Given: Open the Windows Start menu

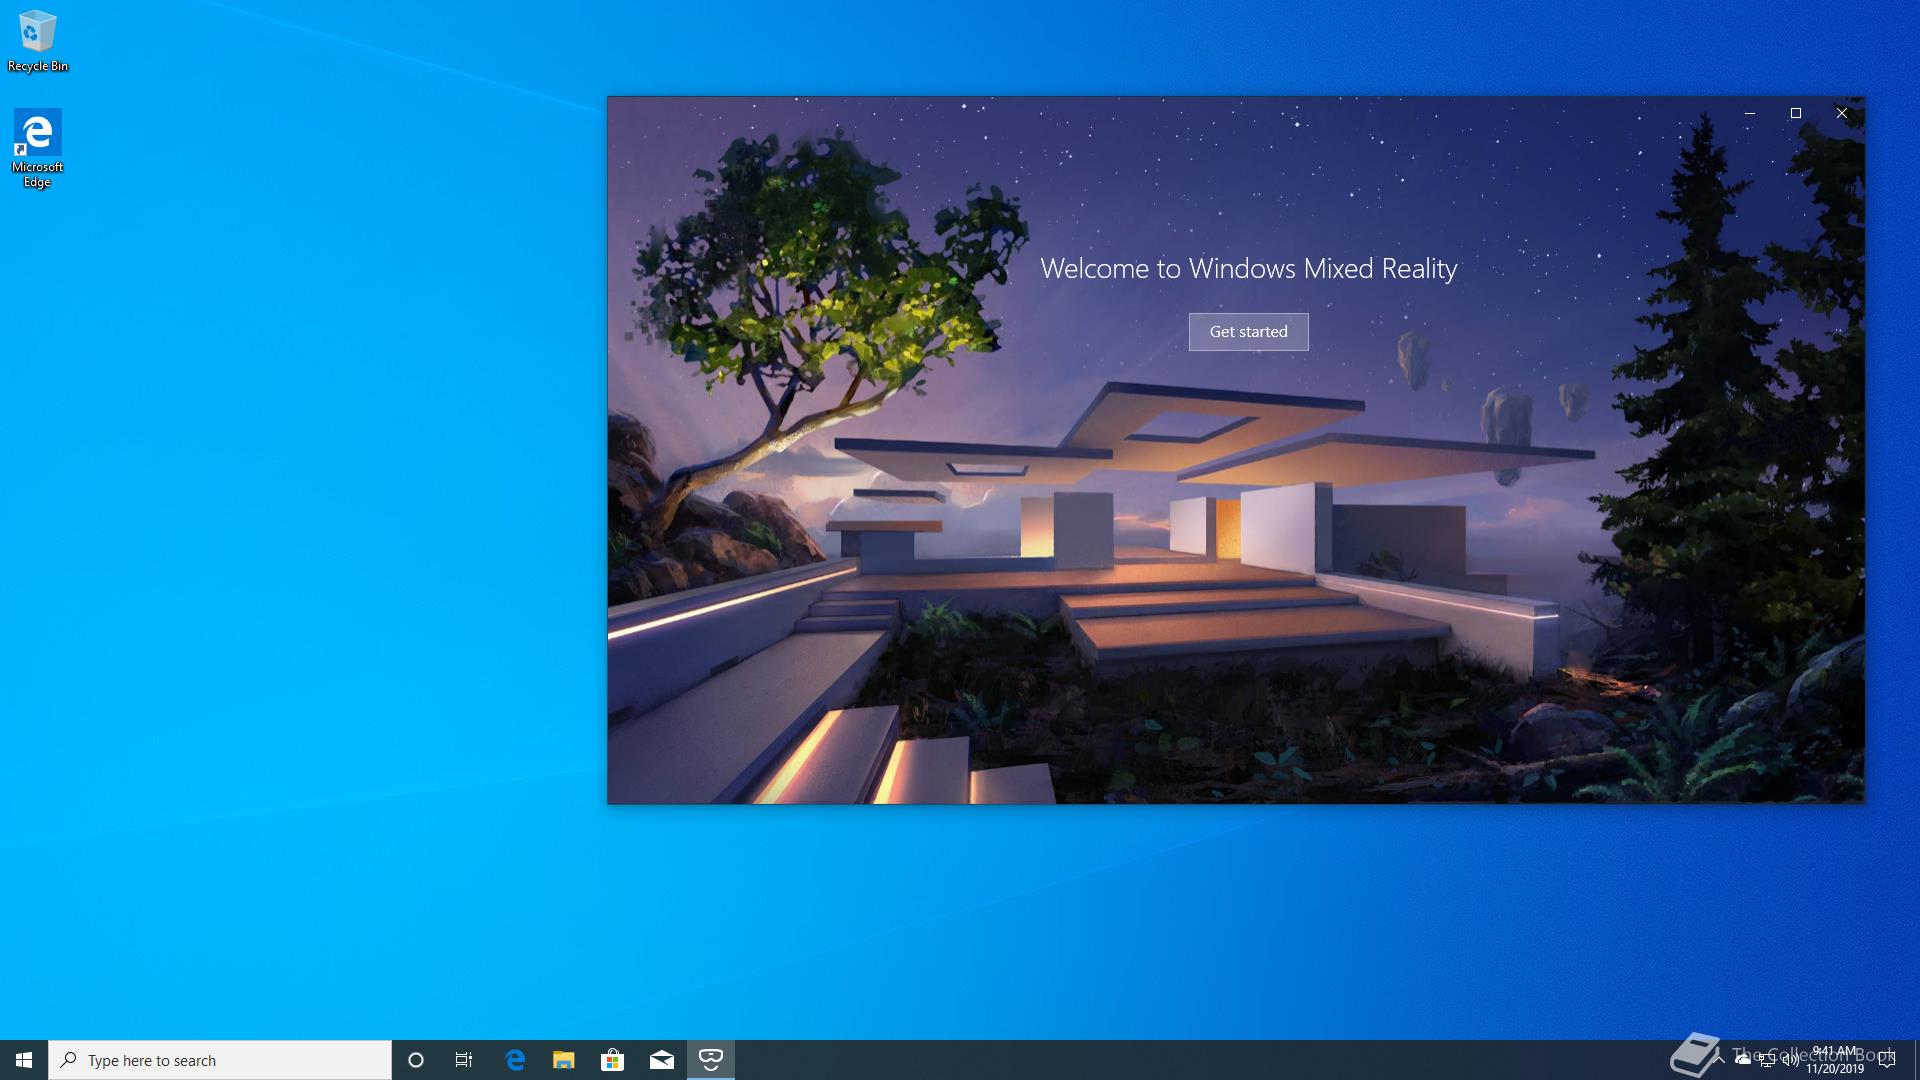Looking at the screenshot, I should click(24, 1060).
